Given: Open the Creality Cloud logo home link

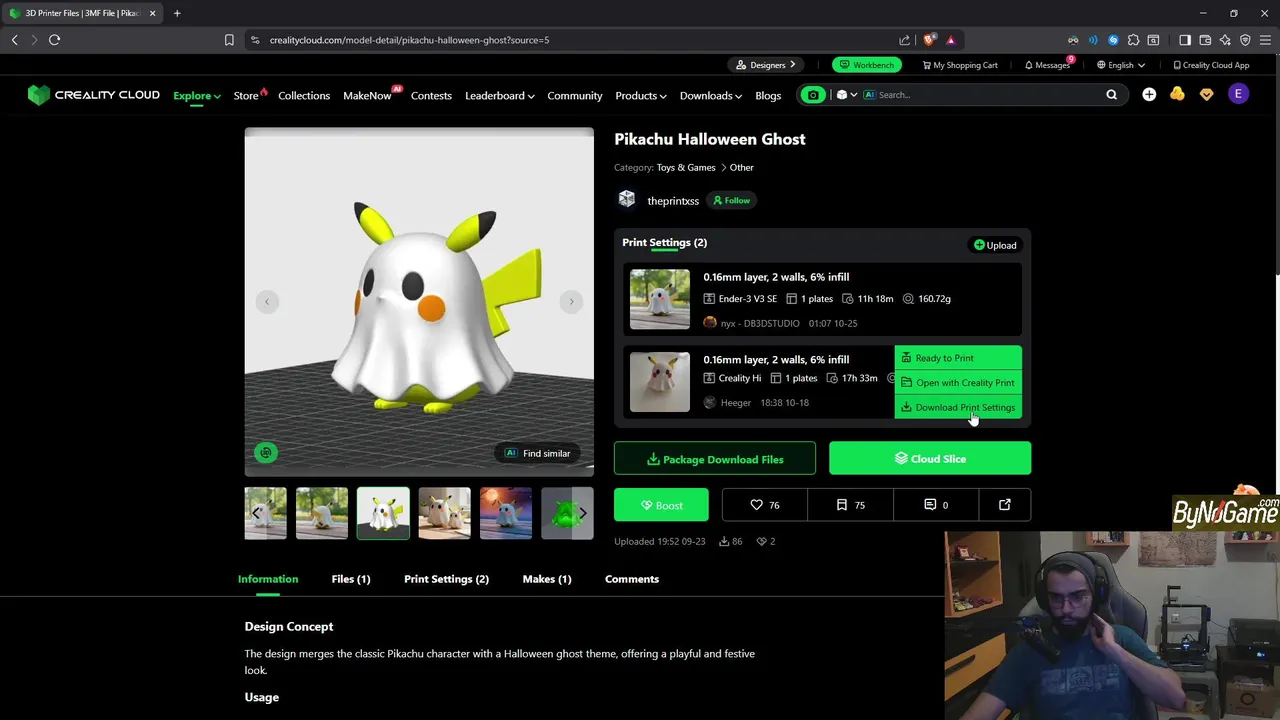Looking at the screenshot, I should (93, 95).
